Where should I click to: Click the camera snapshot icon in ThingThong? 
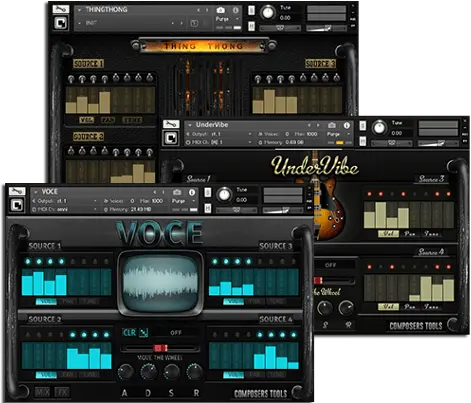(221, 10)
